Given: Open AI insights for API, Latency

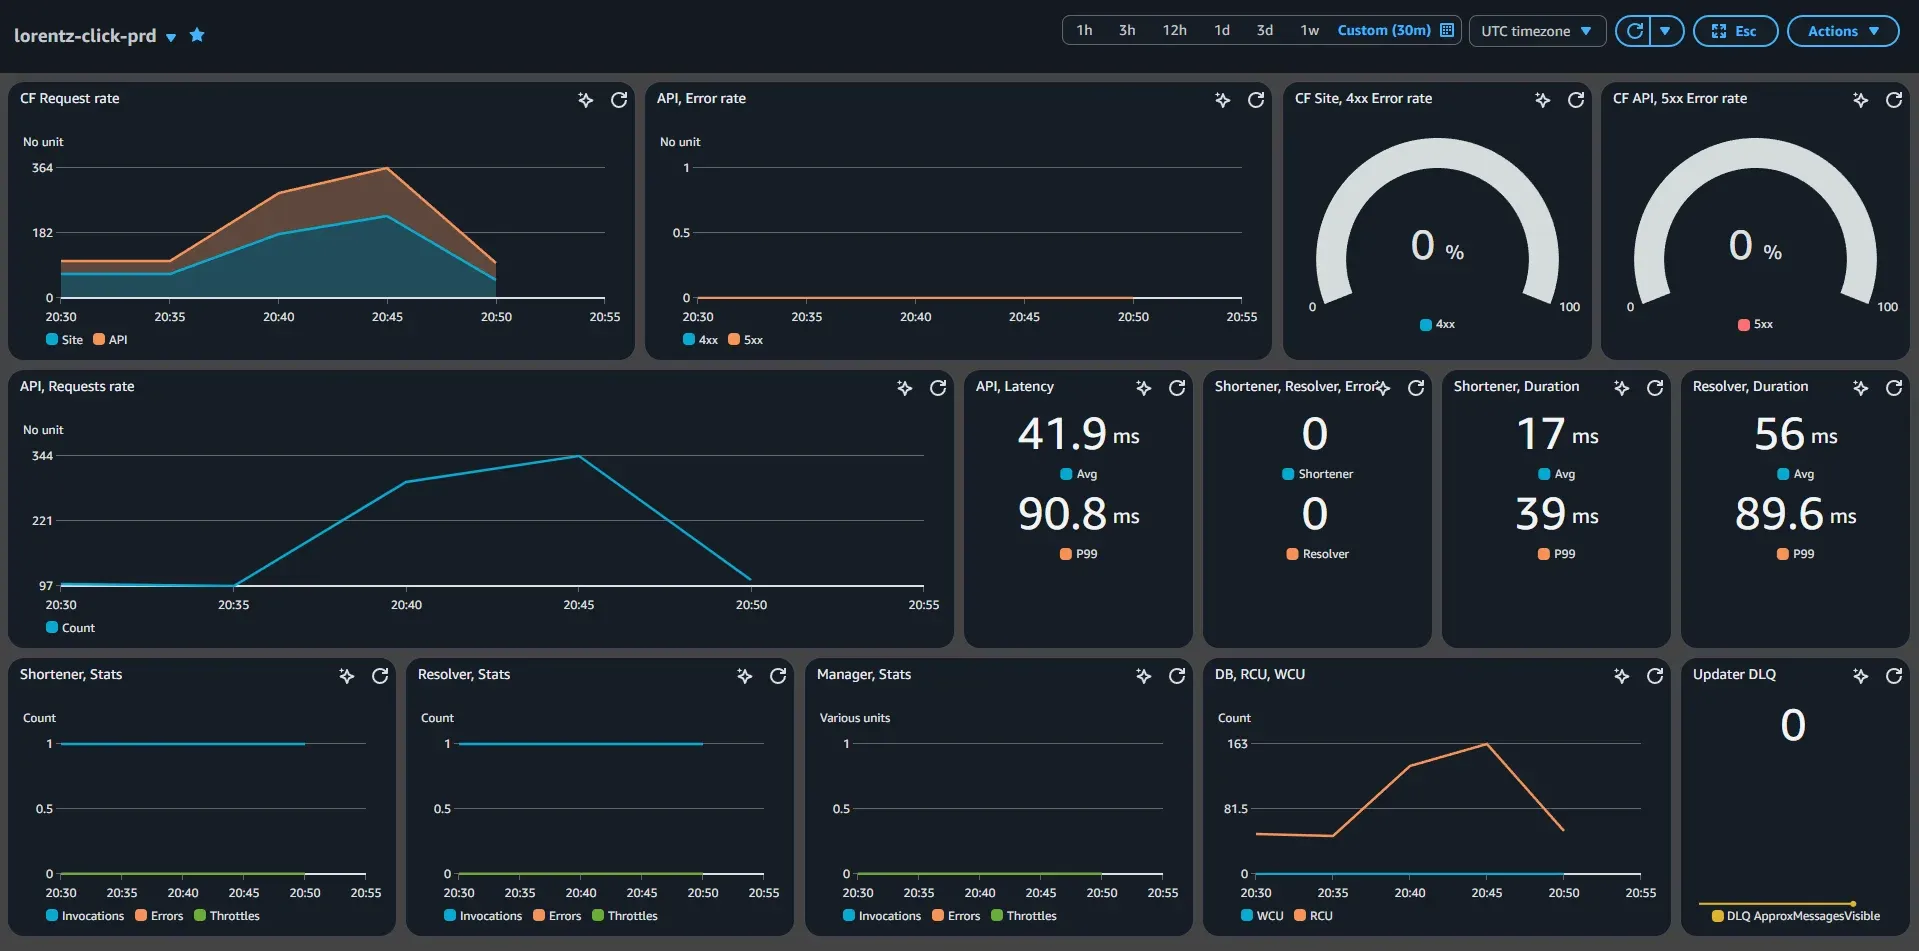Looking at the screenshot, I should coord(1143,388).
